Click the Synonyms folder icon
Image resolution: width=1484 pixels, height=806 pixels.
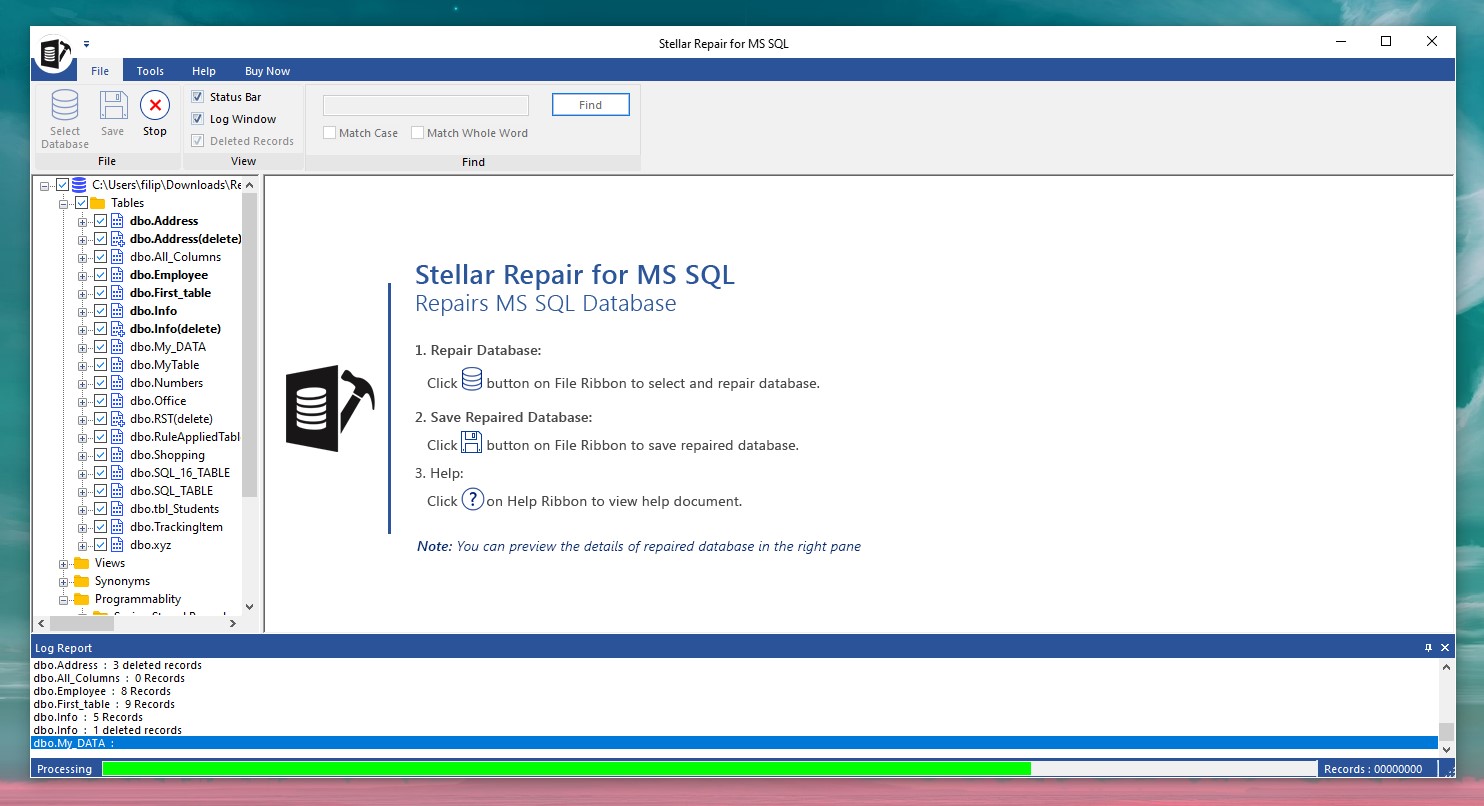(x=81, y=581)
